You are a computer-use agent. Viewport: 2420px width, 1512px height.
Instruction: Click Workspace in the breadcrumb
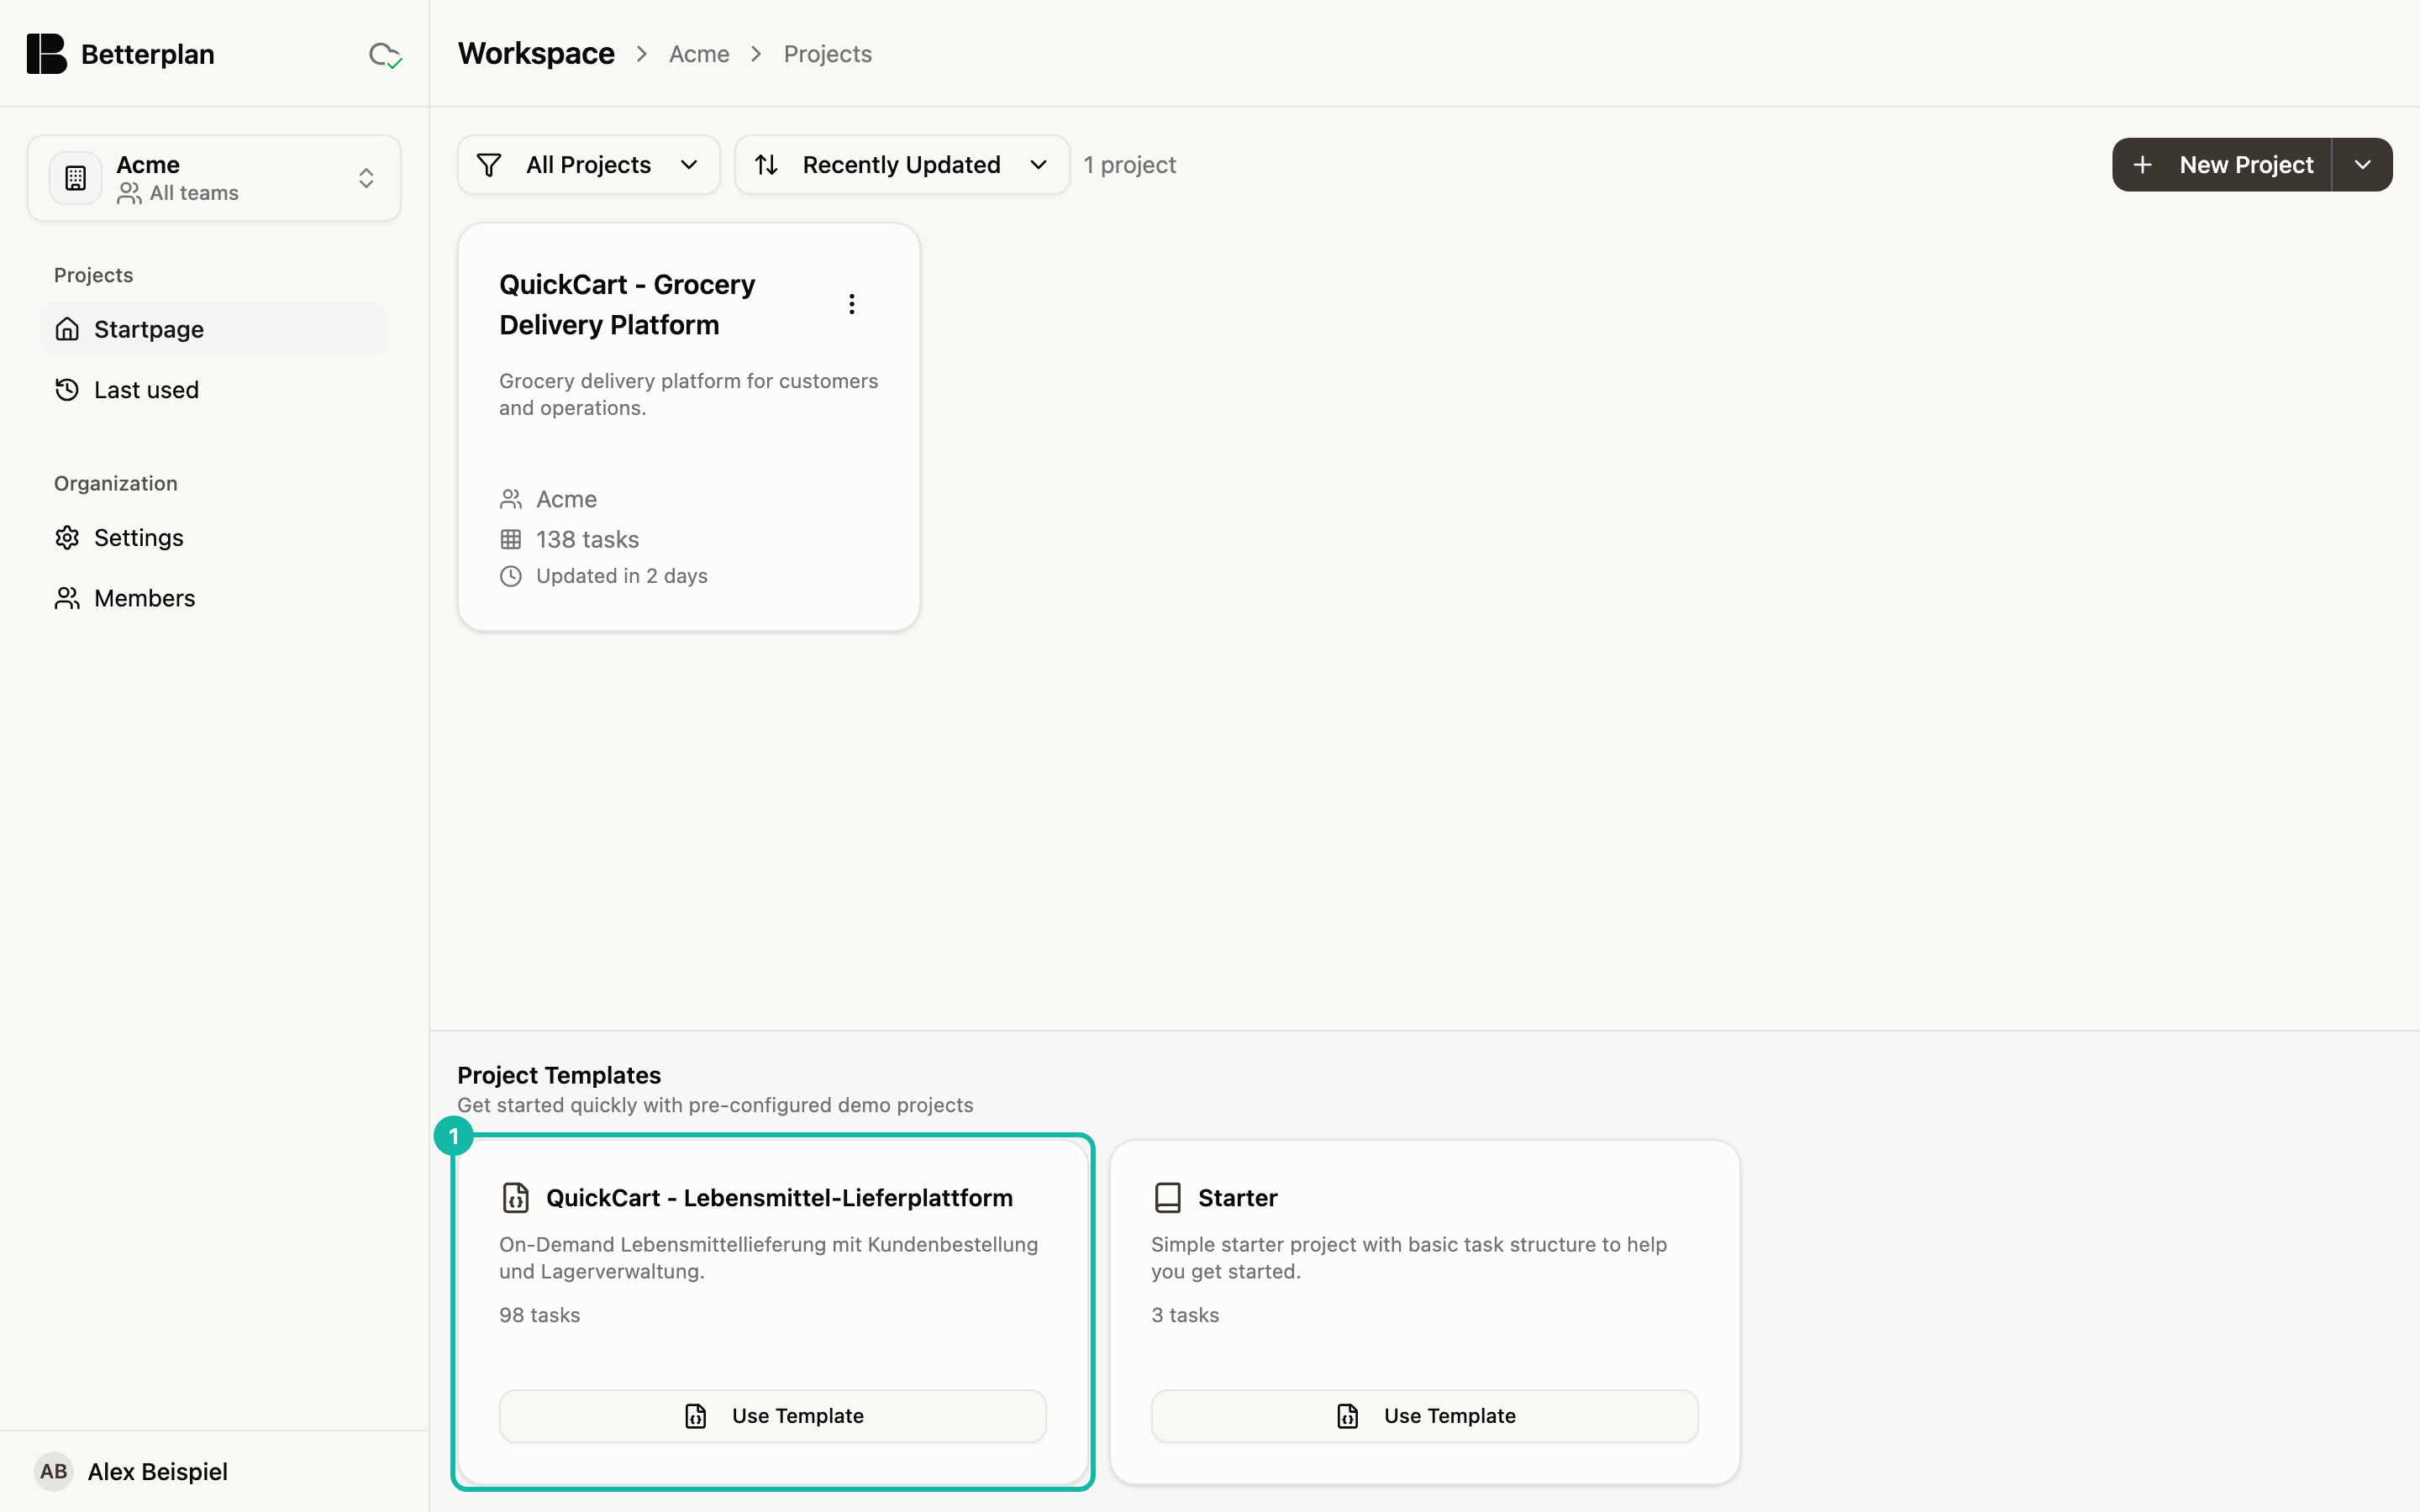[x=536, y=54]
